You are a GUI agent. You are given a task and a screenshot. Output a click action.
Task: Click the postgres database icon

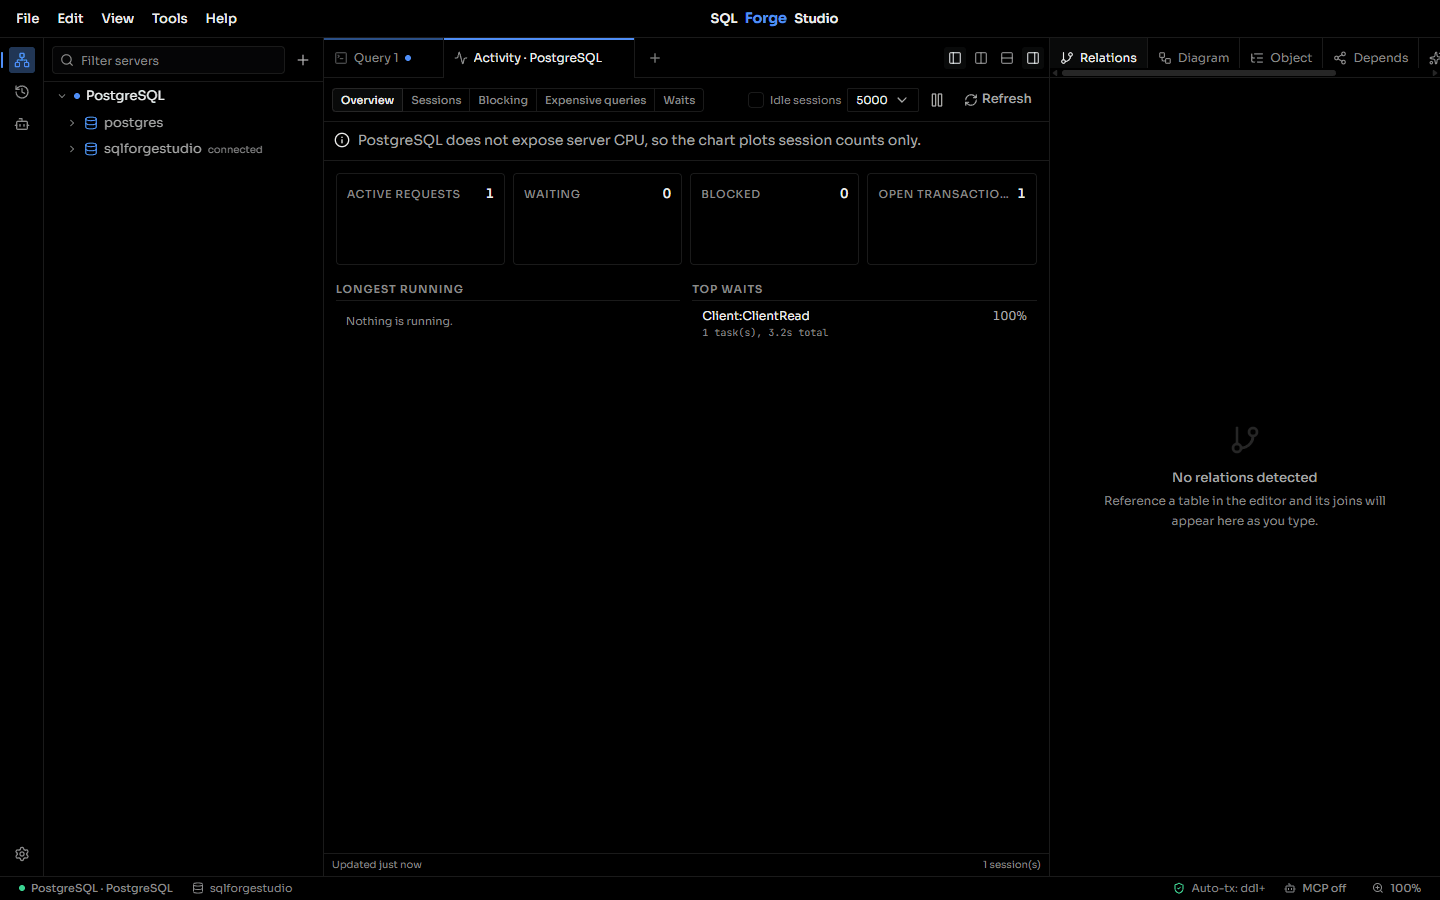coord(91,123)
